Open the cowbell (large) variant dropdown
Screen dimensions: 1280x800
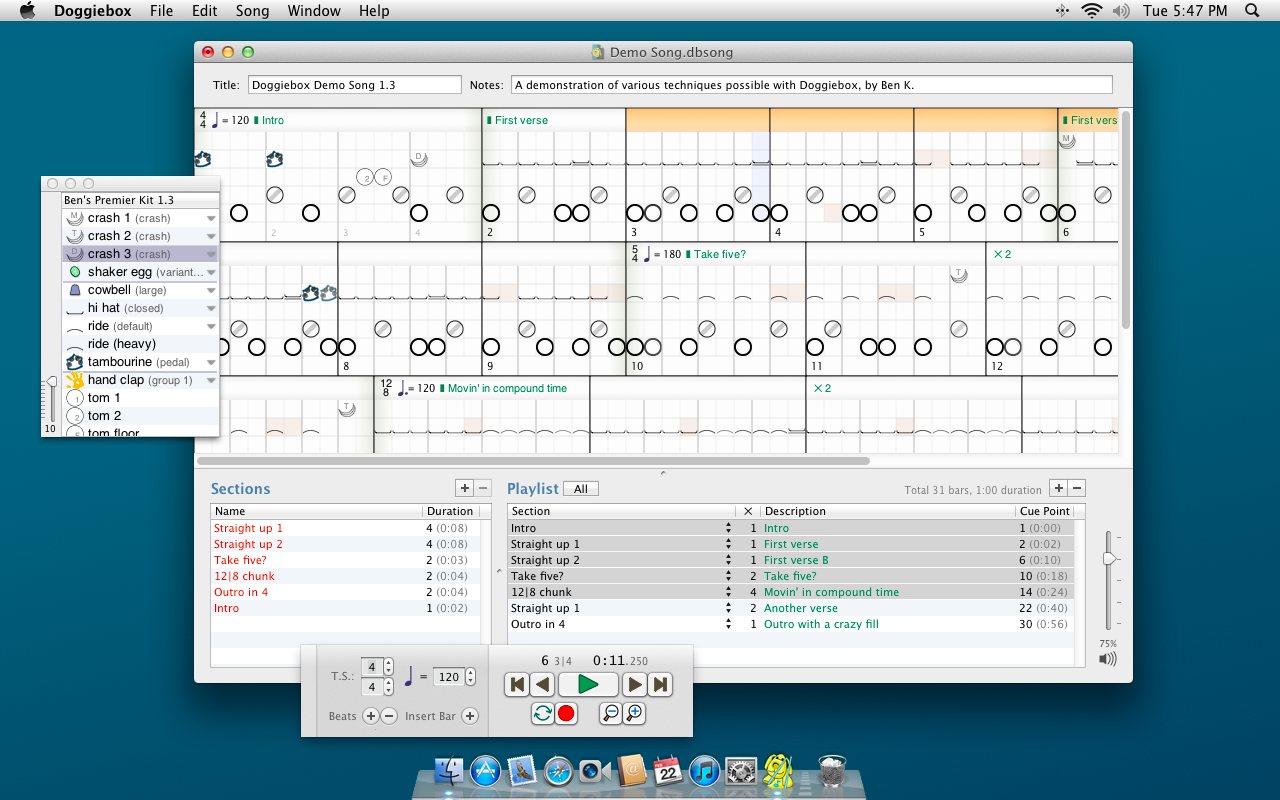click(x=211, y=290)
